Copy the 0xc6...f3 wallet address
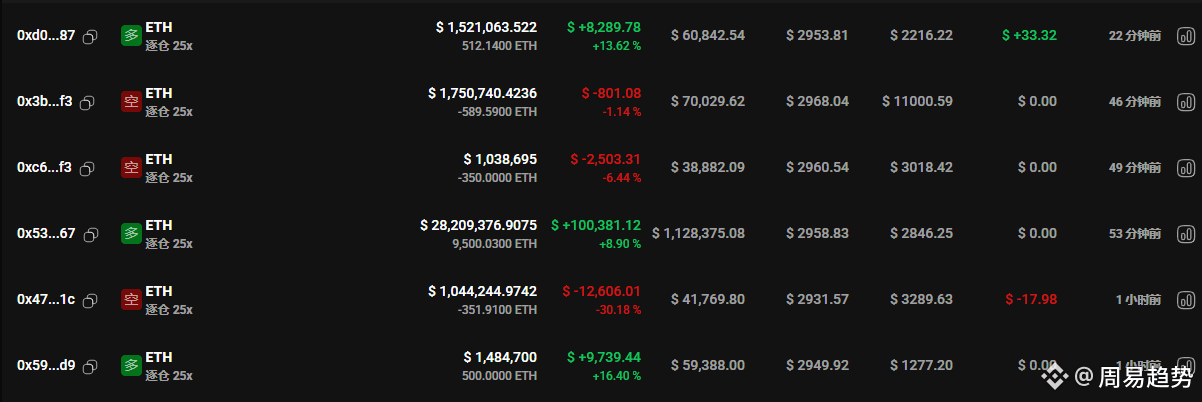 tap(87, 168)
